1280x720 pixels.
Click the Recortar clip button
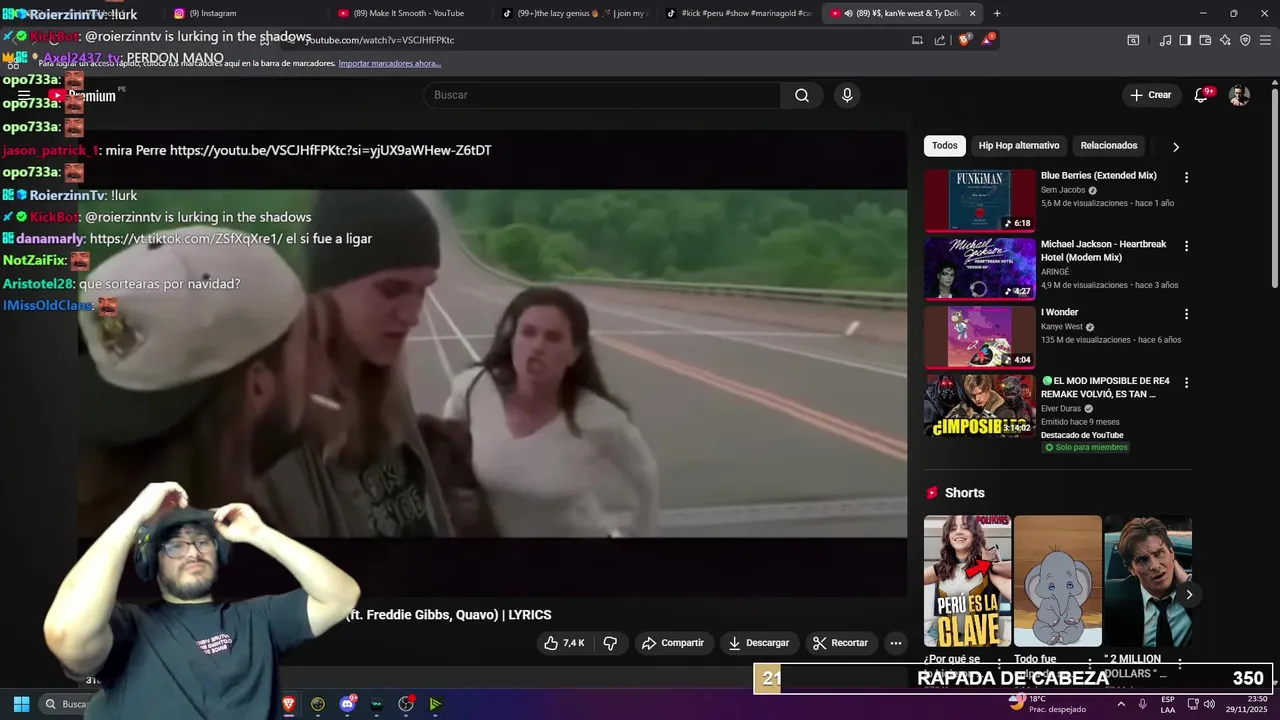point(840,643)
